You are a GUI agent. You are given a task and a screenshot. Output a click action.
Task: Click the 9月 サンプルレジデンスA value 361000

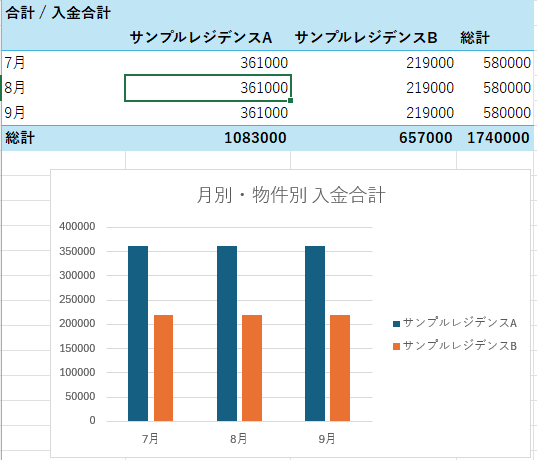coord(264,113)
